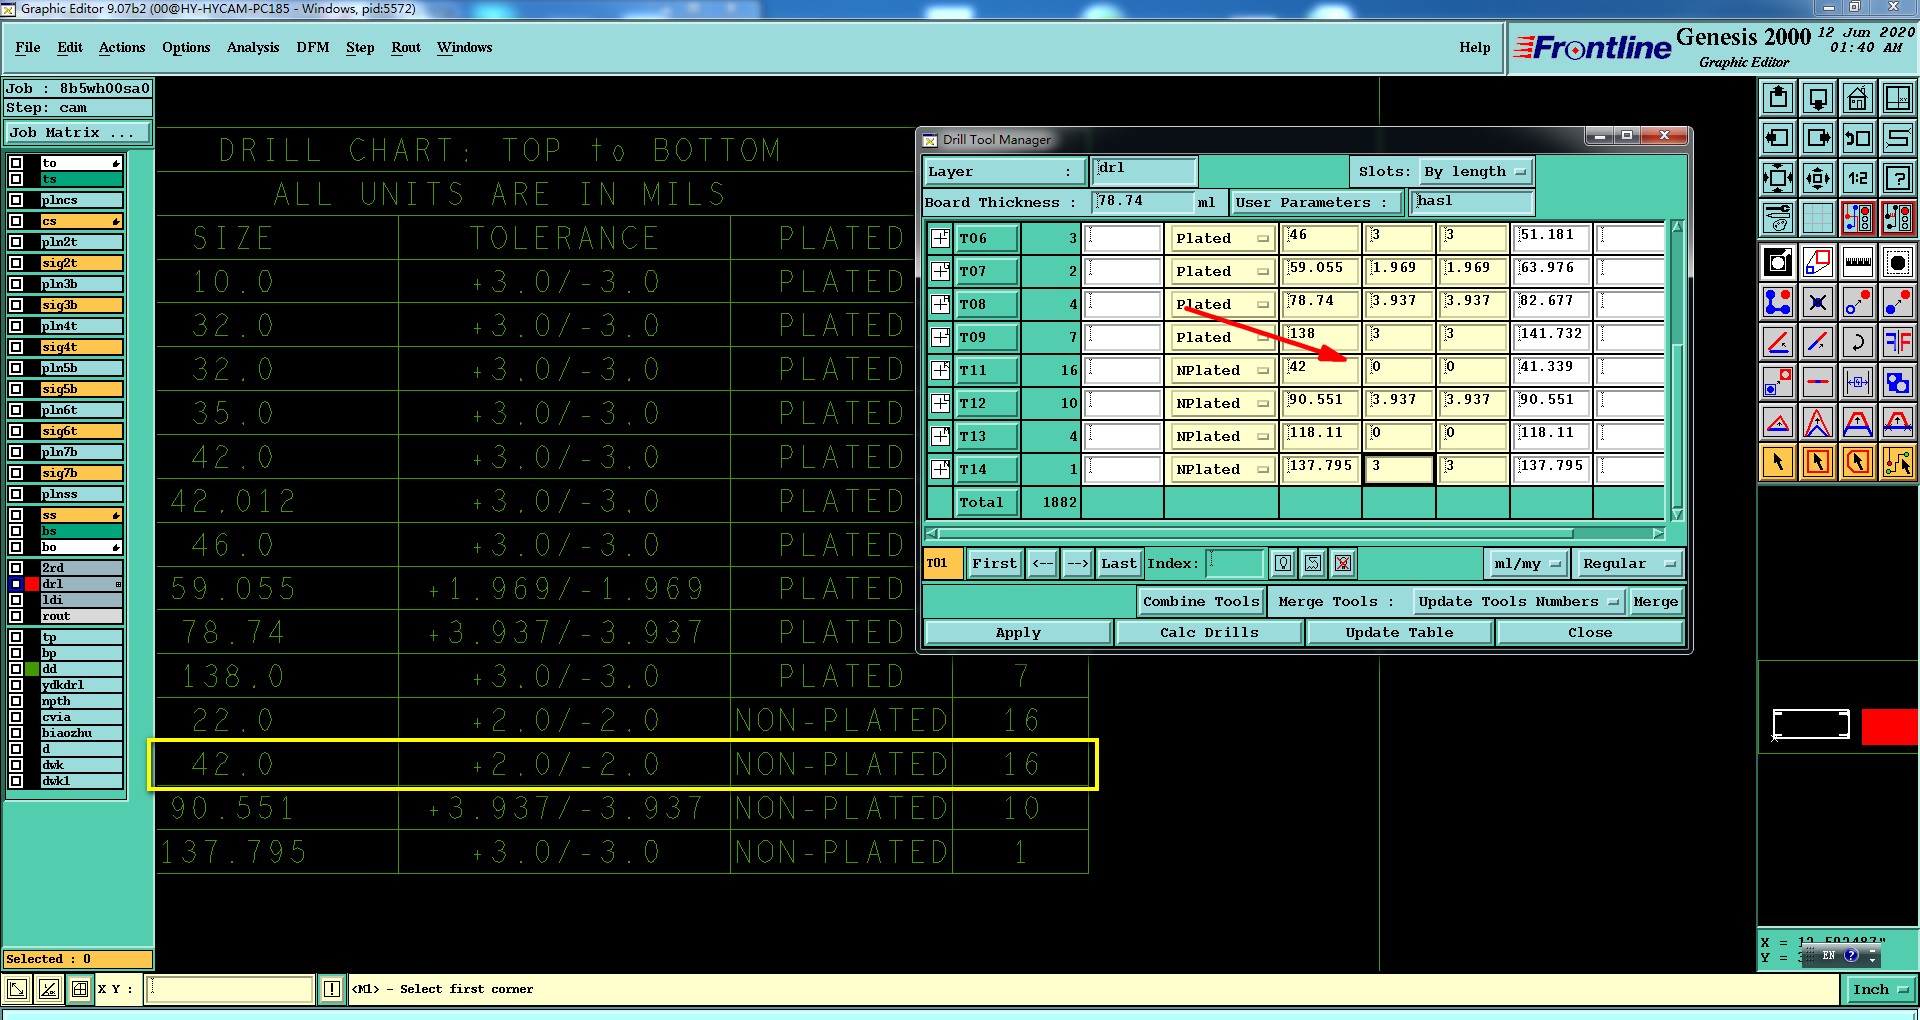Toggle checkbox for layer dwk1
This screenshot has width=1920, height=1020.
16,781
